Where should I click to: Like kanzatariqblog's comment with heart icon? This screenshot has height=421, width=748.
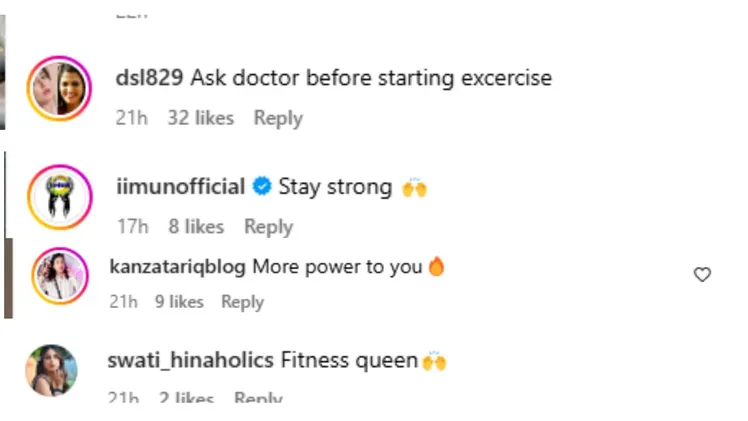point(702,274)
